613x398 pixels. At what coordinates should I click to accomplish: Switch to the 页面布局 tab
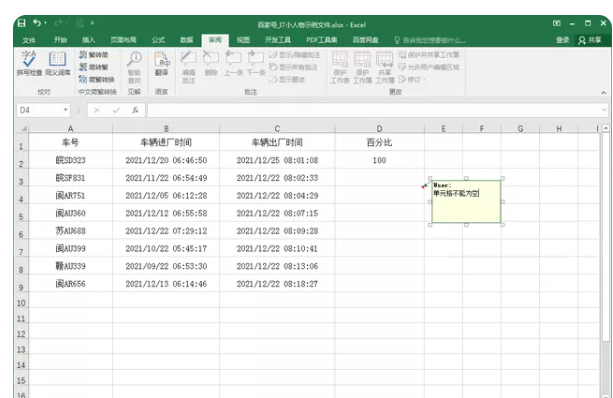coord(123,40)
